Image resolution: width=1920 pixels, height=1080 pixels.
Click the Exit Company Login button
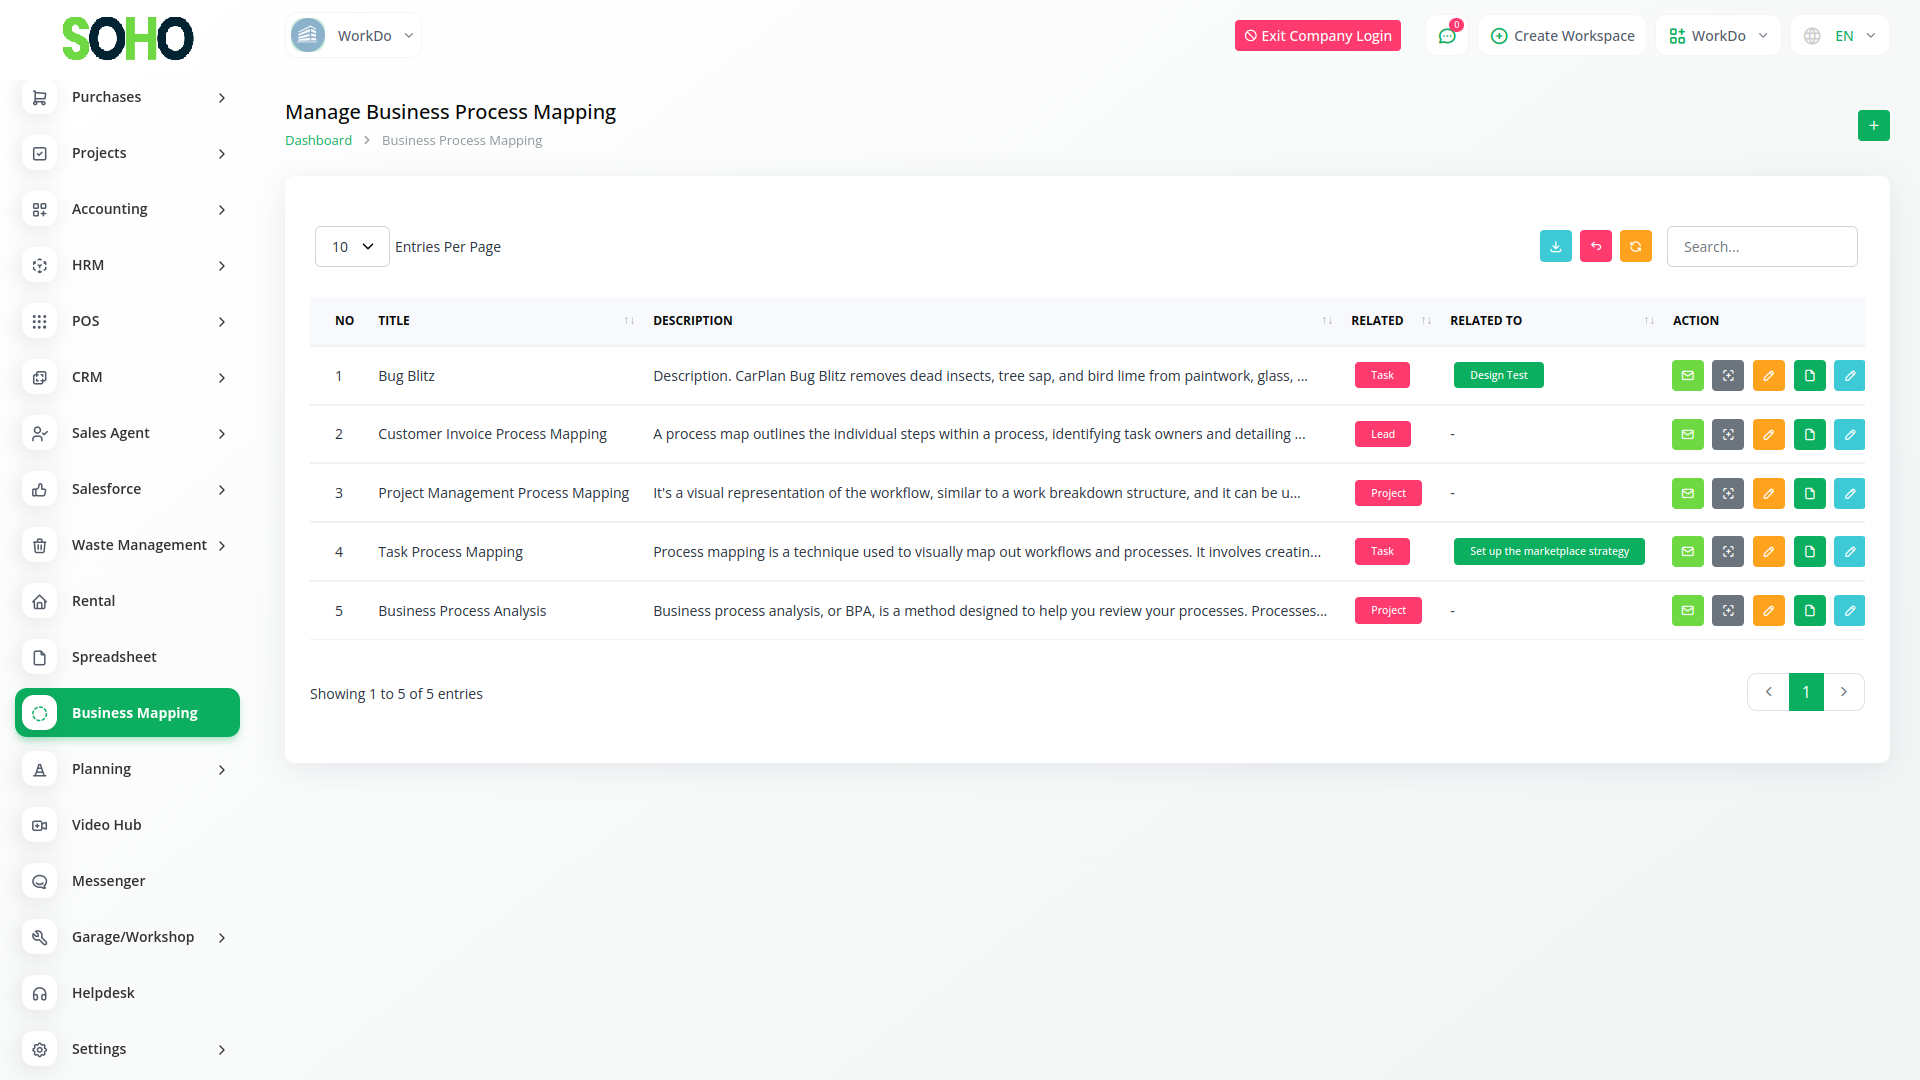[x=1317, y=36]
